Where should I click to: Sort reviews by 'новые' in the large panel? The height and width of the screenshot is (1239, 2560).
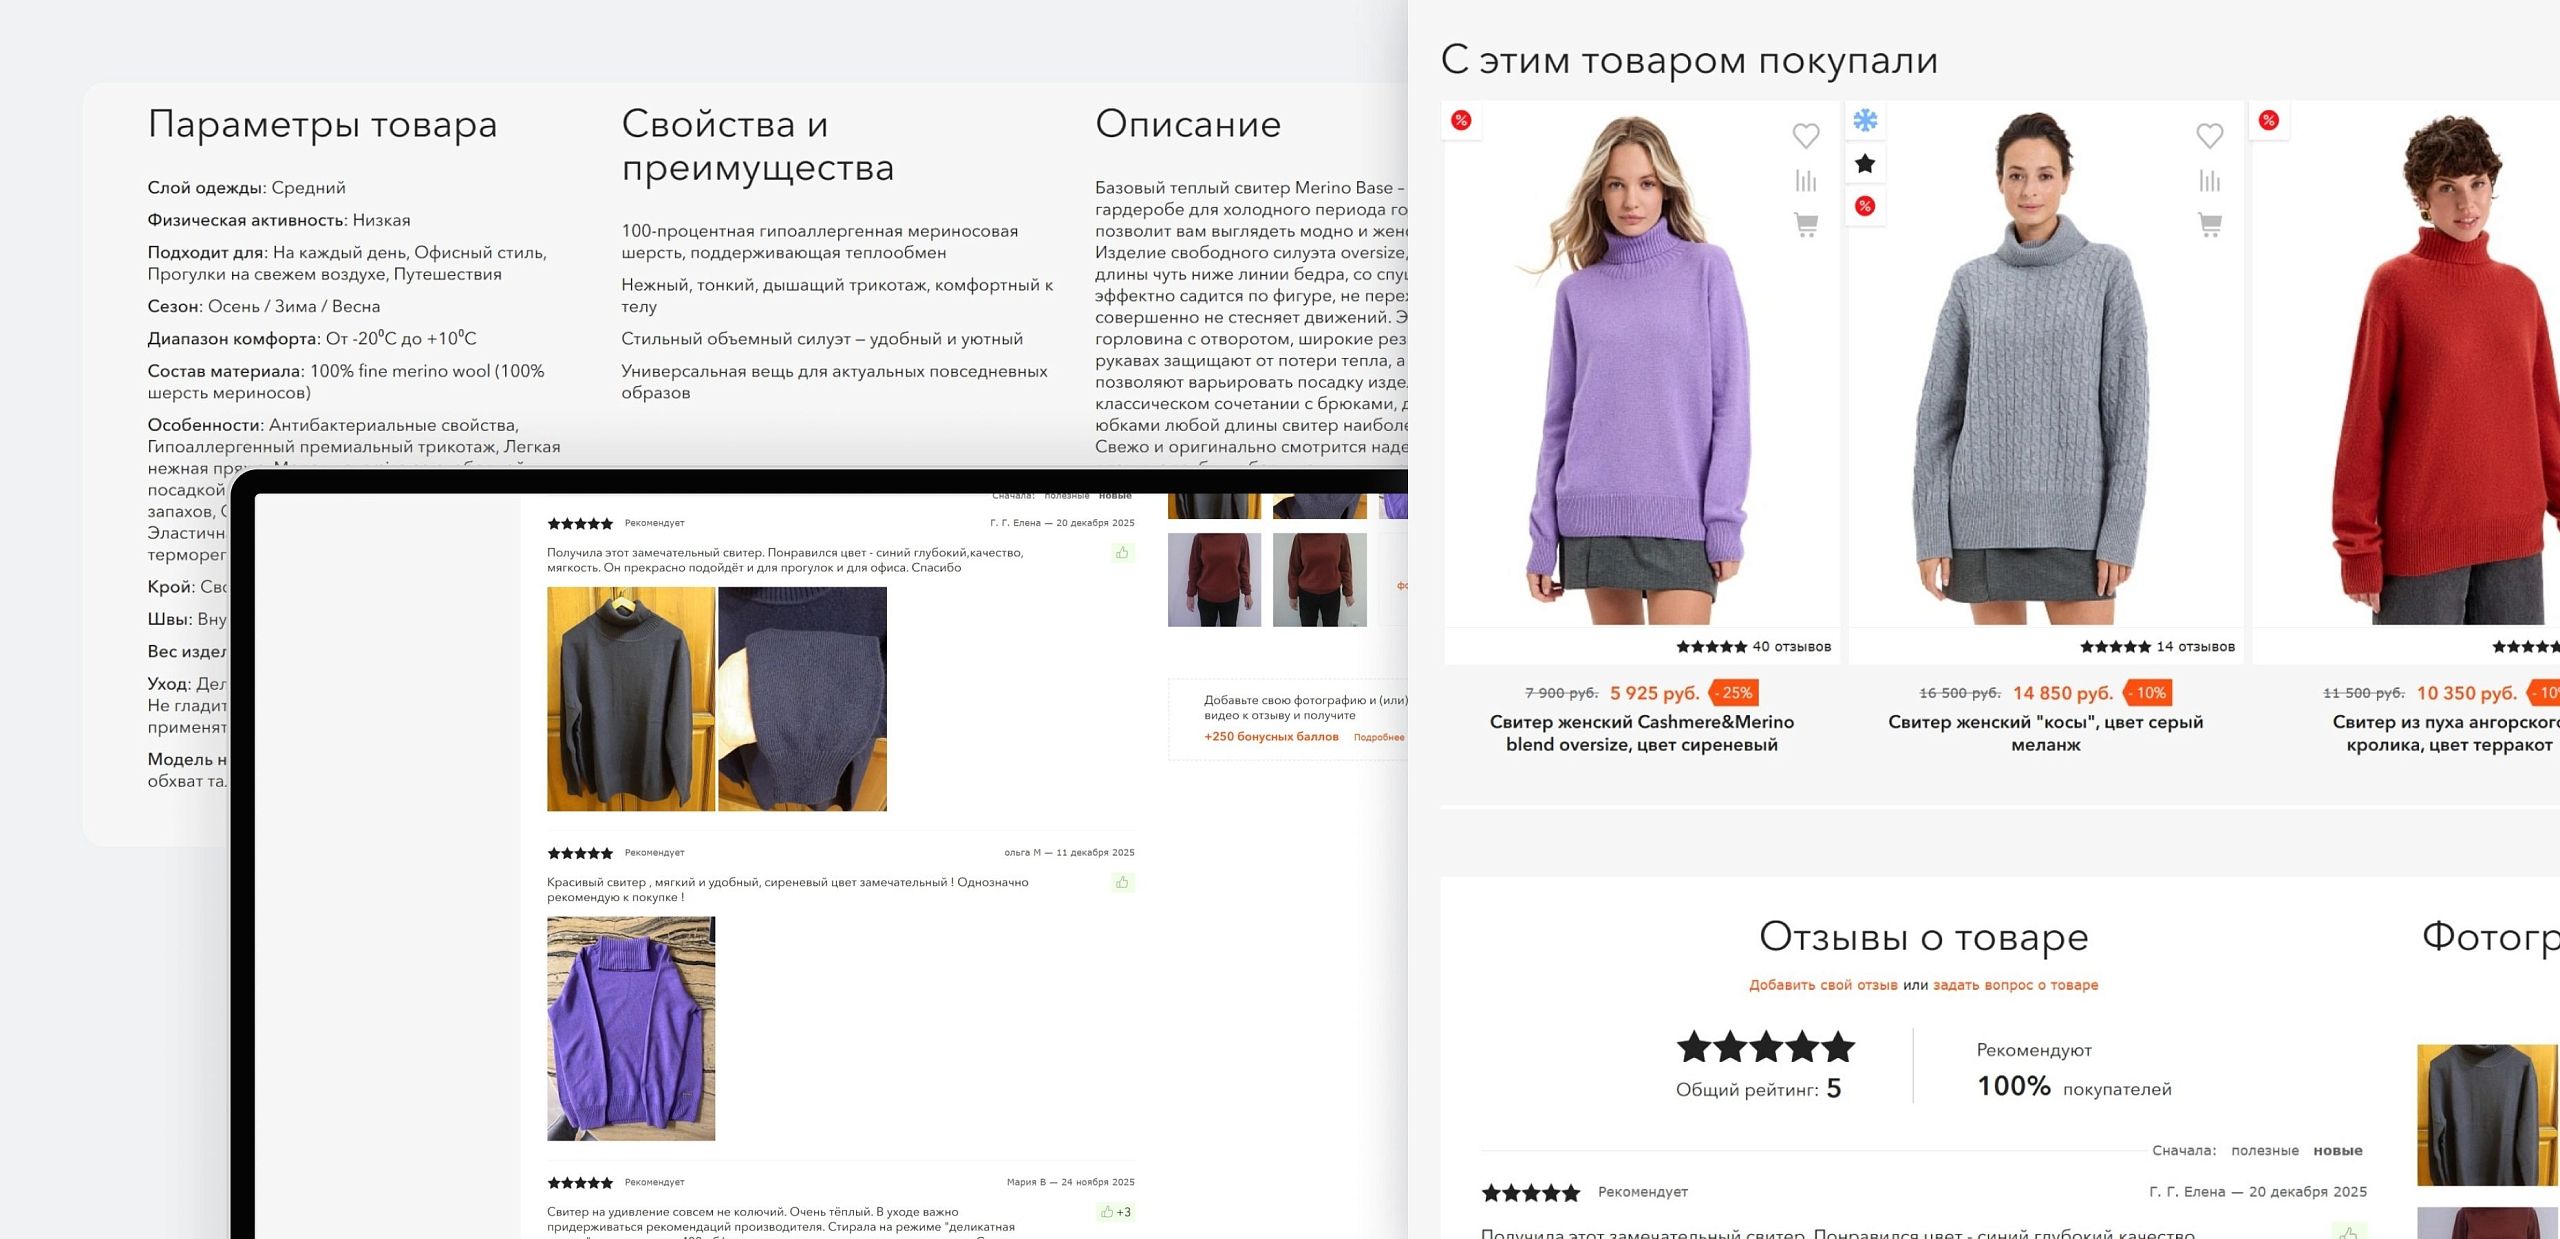pyautogui.click(x=2337, y=1151)
